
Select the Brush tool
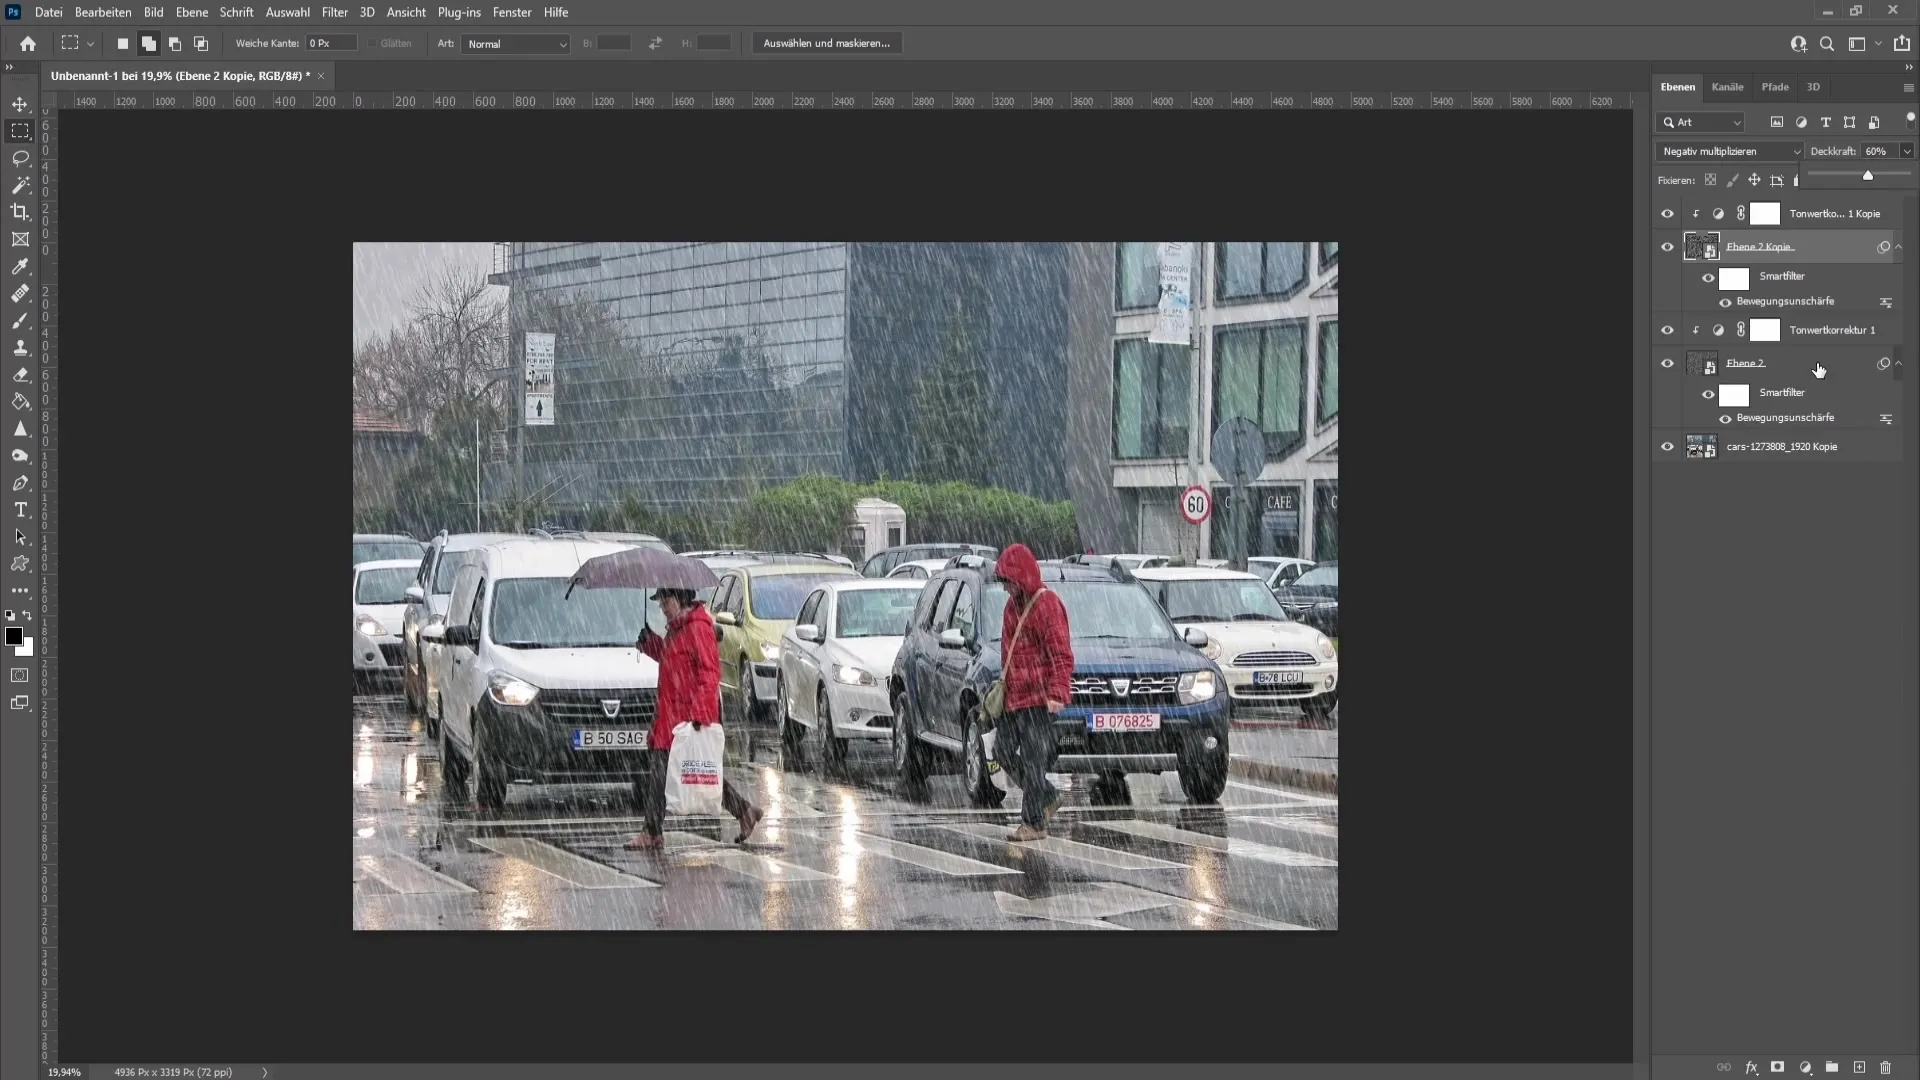pyautogui.click(x=20, y=321)
